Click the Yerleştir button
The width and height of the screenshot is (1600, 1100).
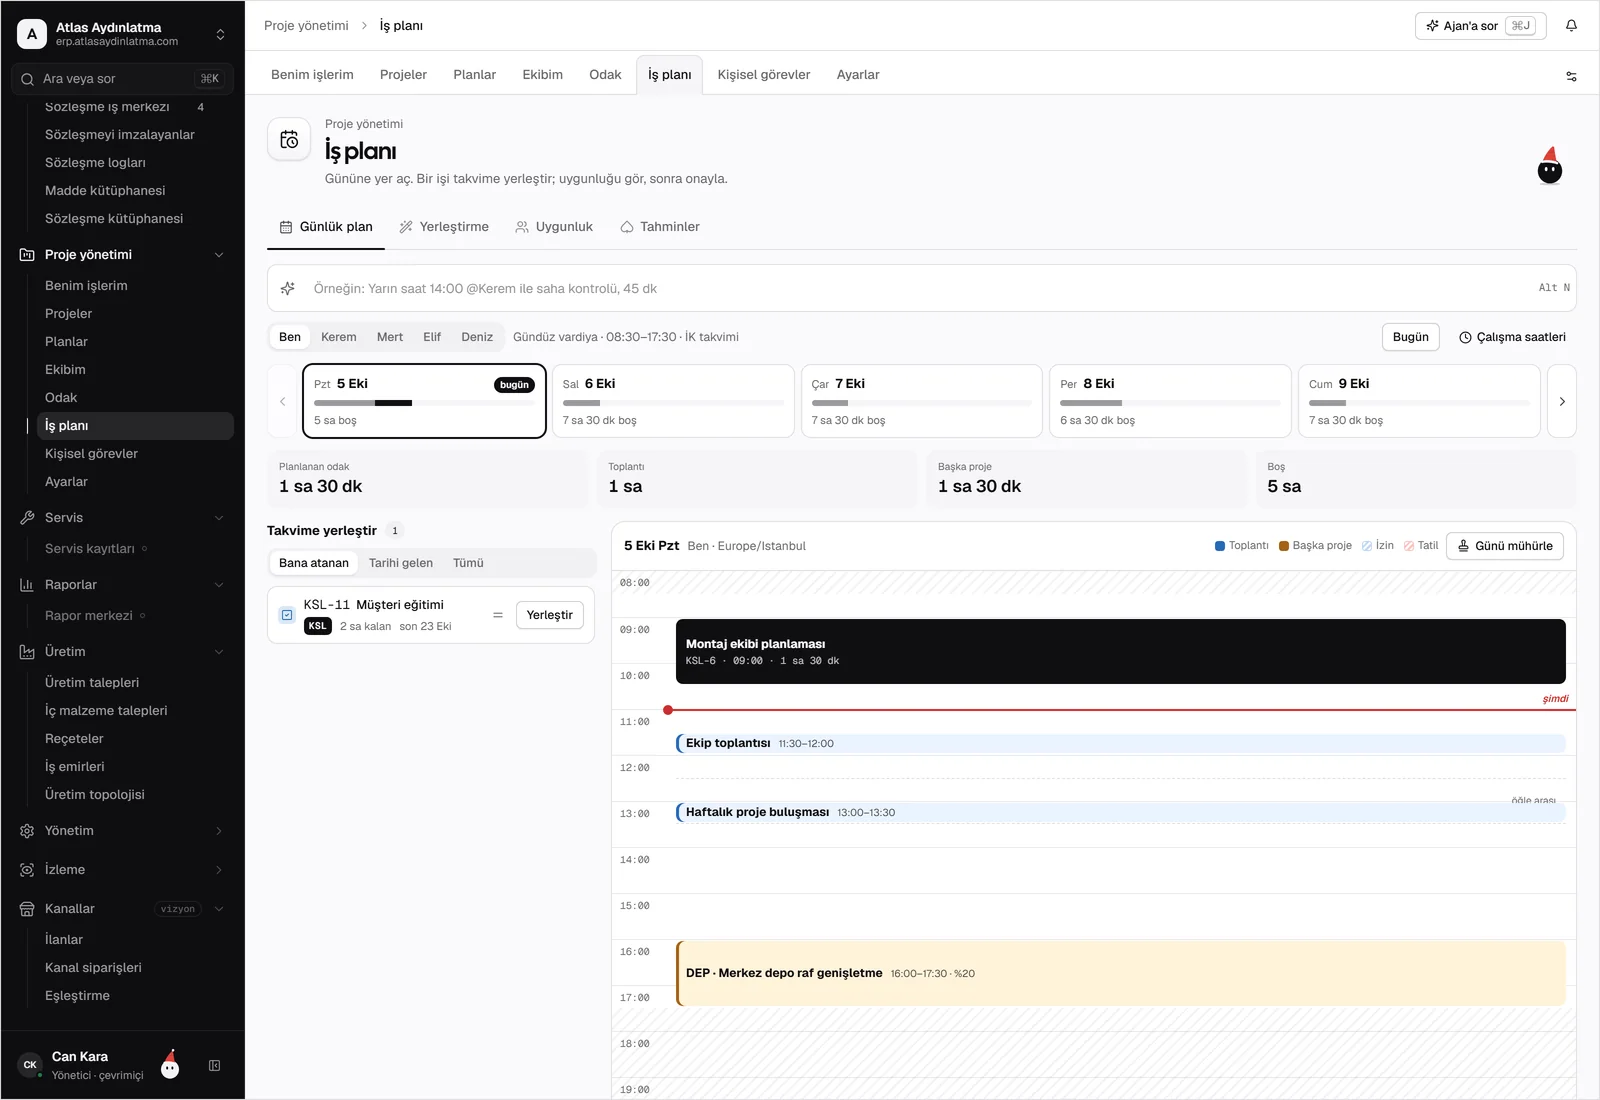(x=550, y=615)
